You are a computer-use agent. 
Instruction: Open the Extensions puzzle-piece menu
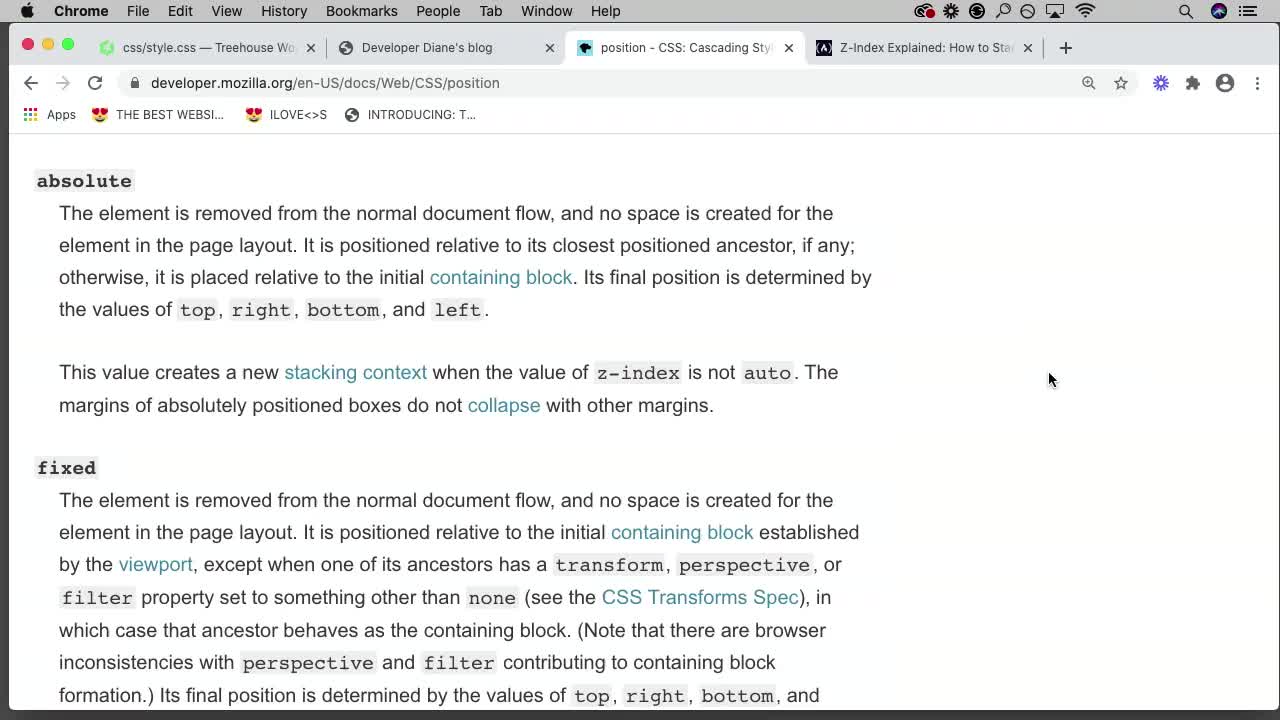pos(1192,83)
